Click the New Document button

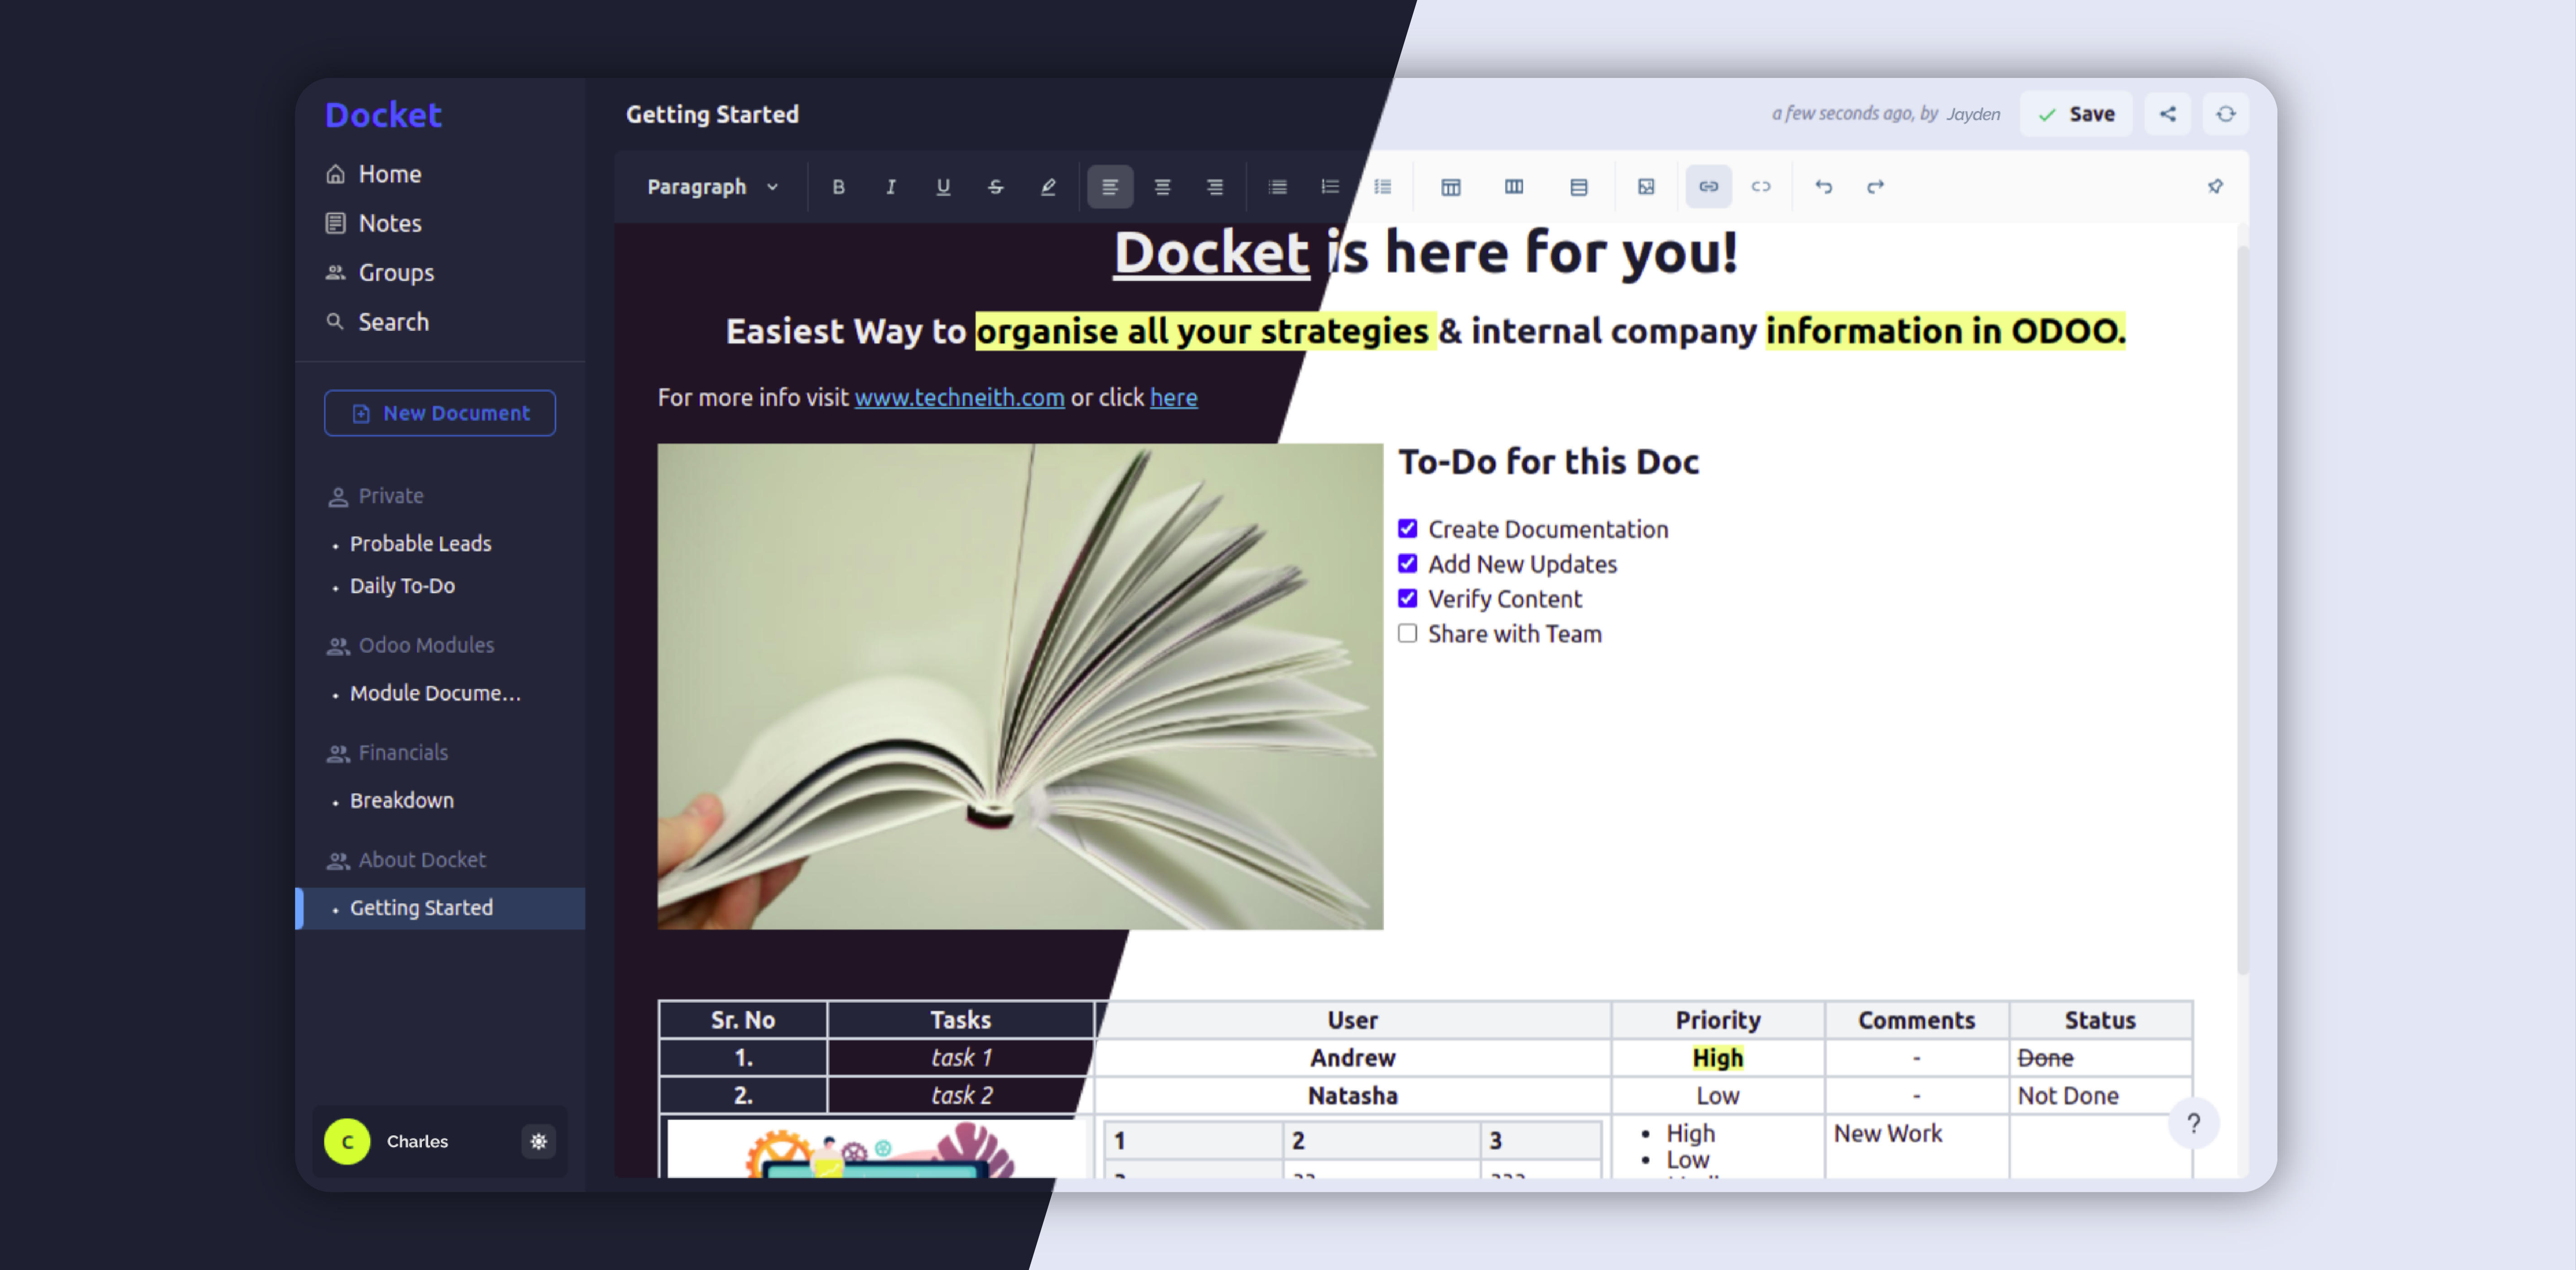coord(440,413)
